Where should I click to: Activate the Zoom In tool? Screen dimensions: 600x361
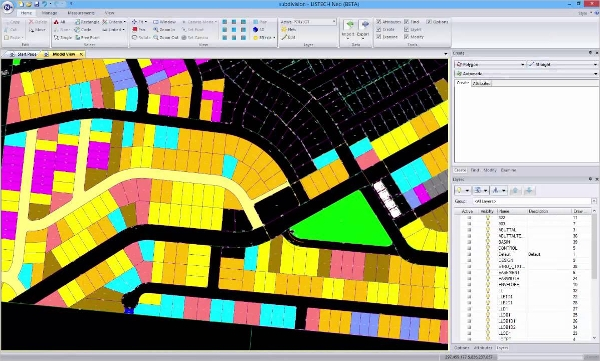165,29
